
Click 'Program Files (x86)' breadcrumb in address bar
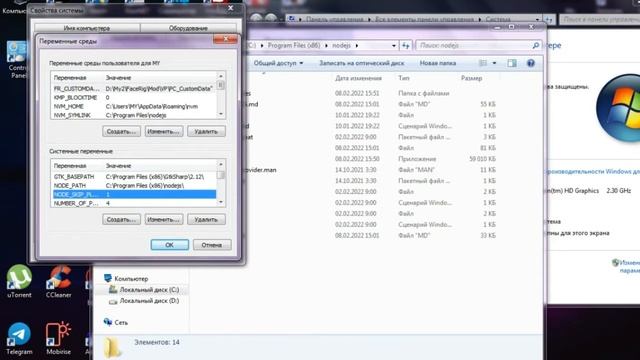pos(293,46)
